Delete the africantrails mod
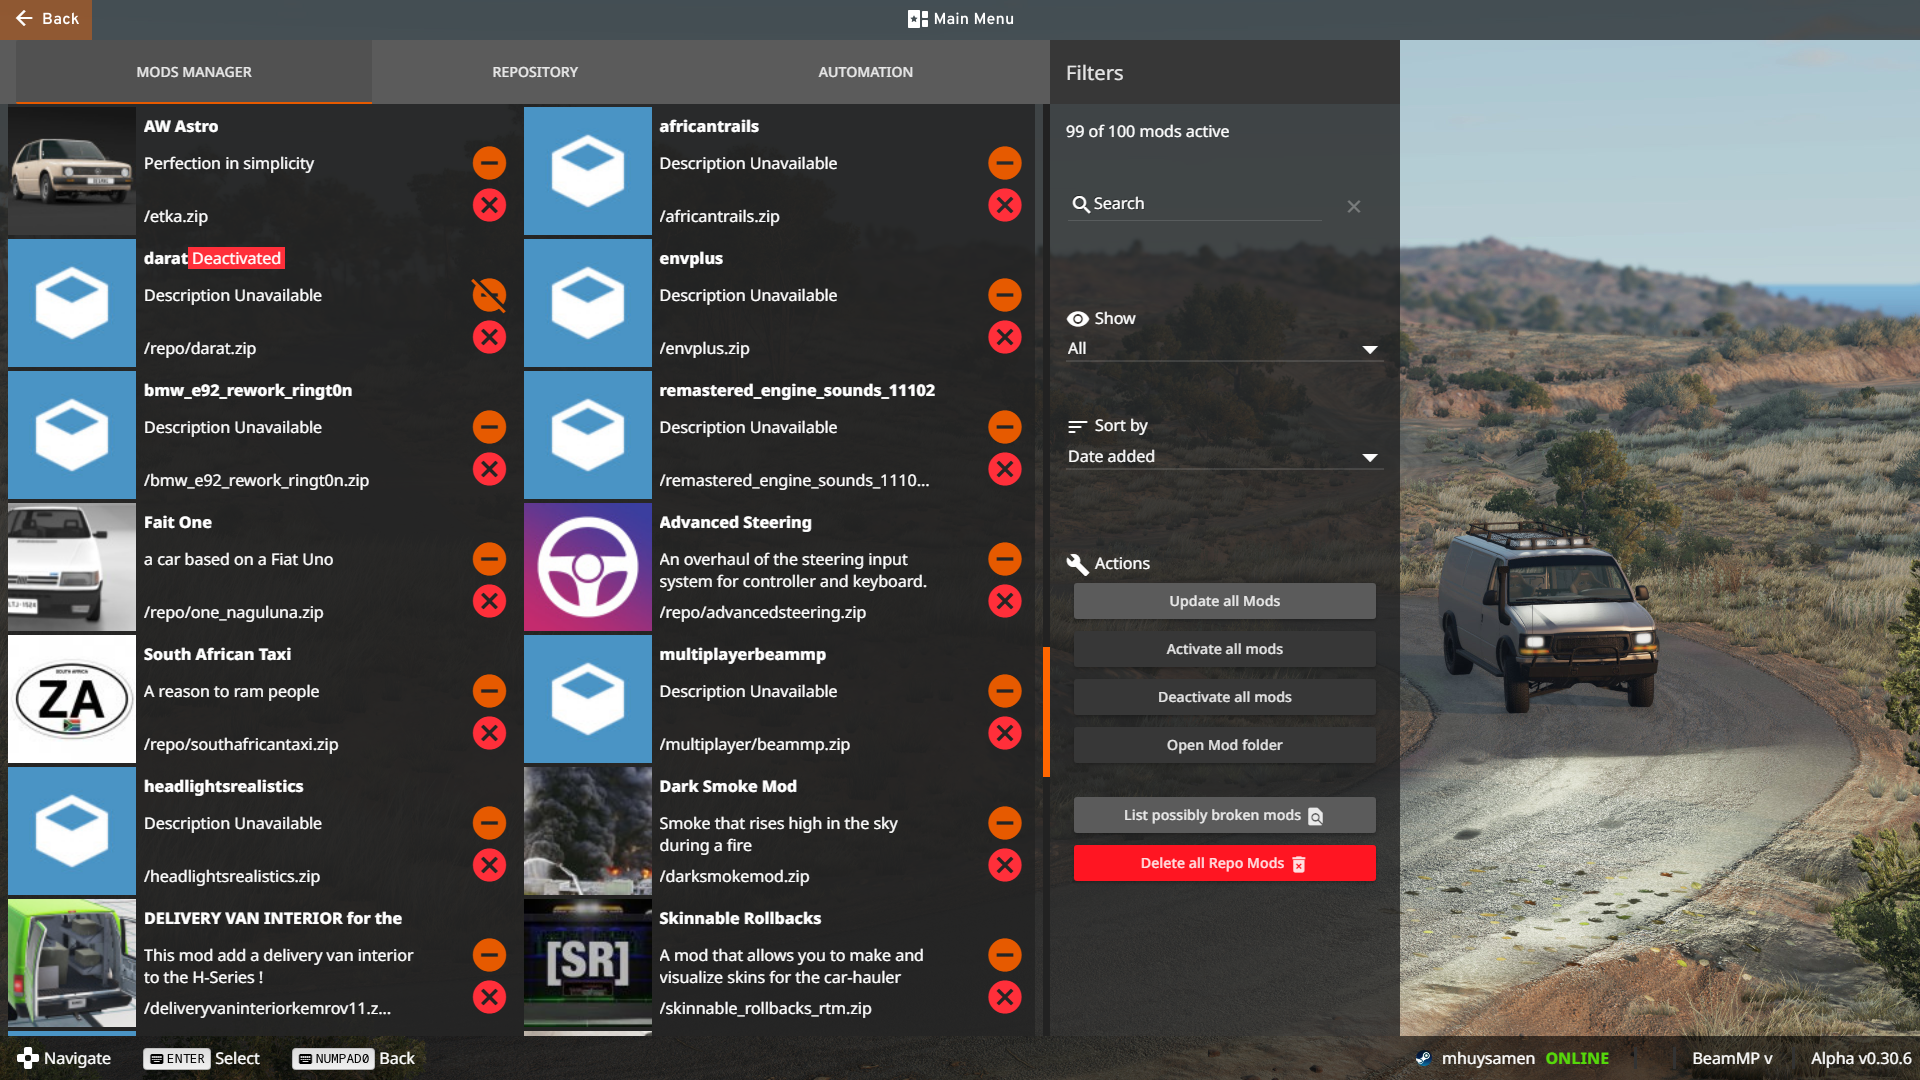This screenshot has width=1920, height=1080. [x=1005, y=205]
